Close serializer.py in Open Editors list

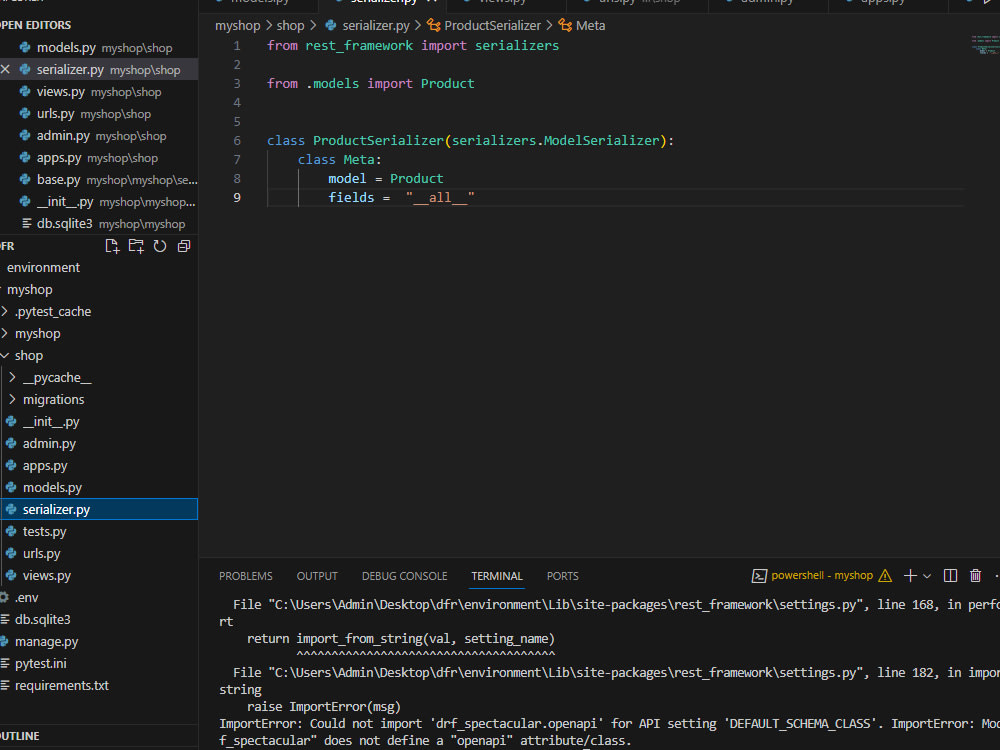click(x=5, y=70)
